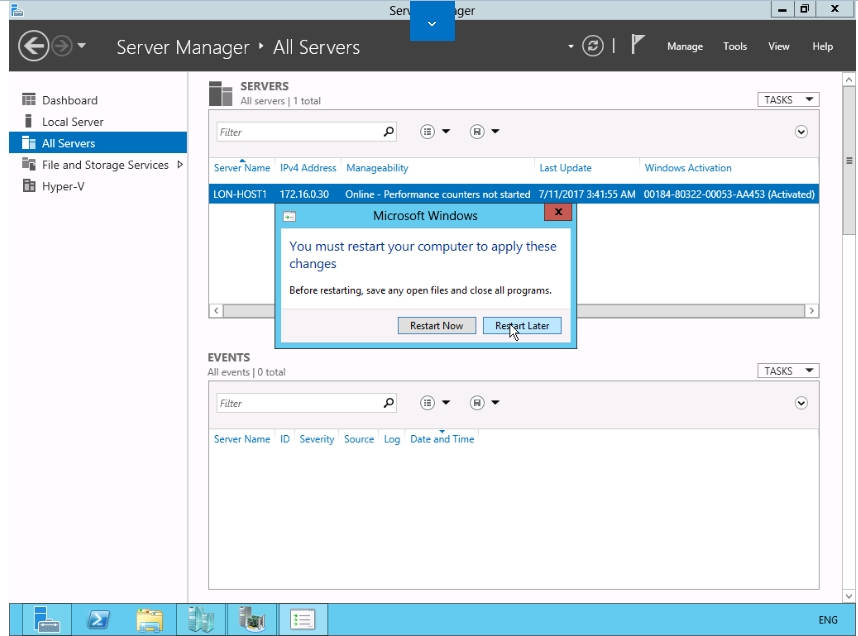Sort events by ID column
The width and height of the screenshot is (858, 636).
[285, 439]
